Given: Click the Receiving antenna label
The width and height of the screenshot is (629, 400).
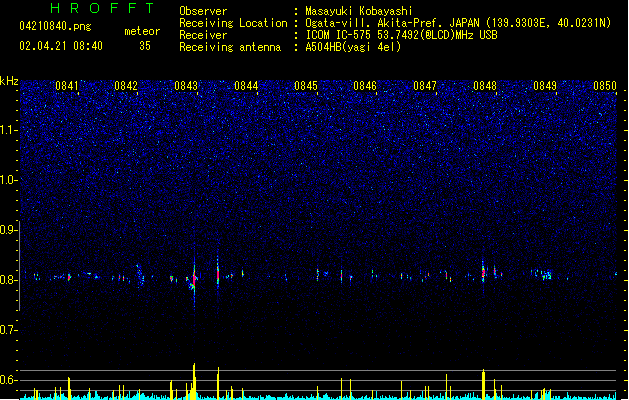Looking at the screenshot, I should [230, 47].
